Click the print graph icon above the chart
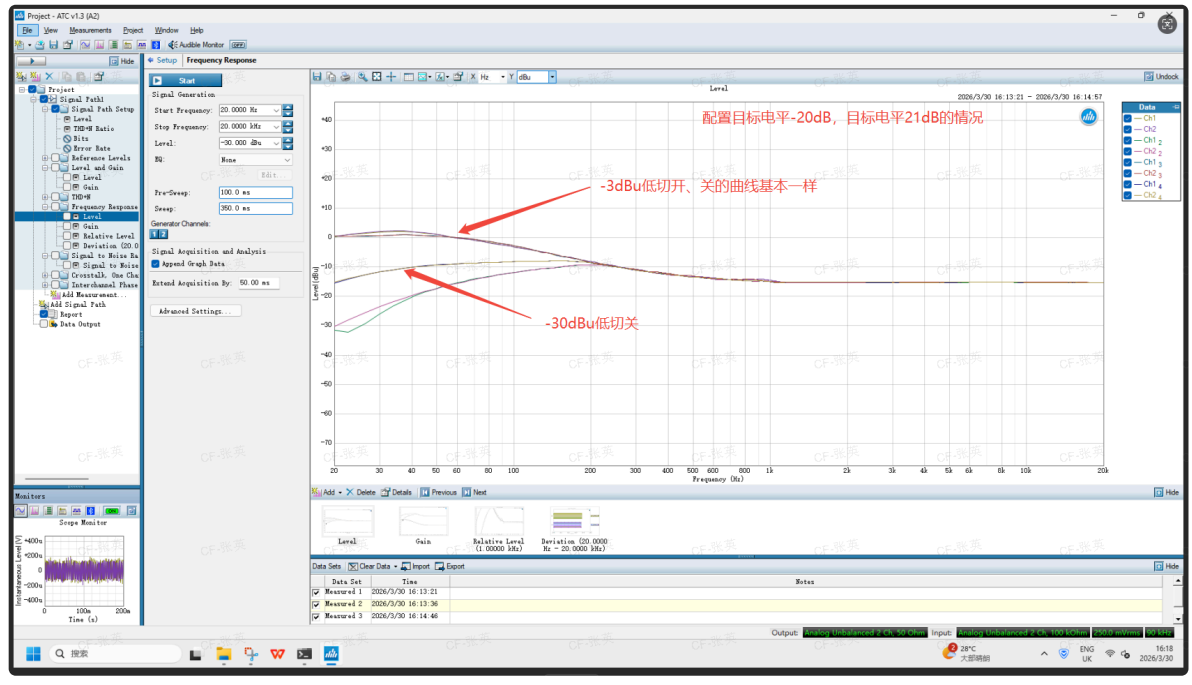The height and width of the screenshot is (685, 1192). point(345,77)
